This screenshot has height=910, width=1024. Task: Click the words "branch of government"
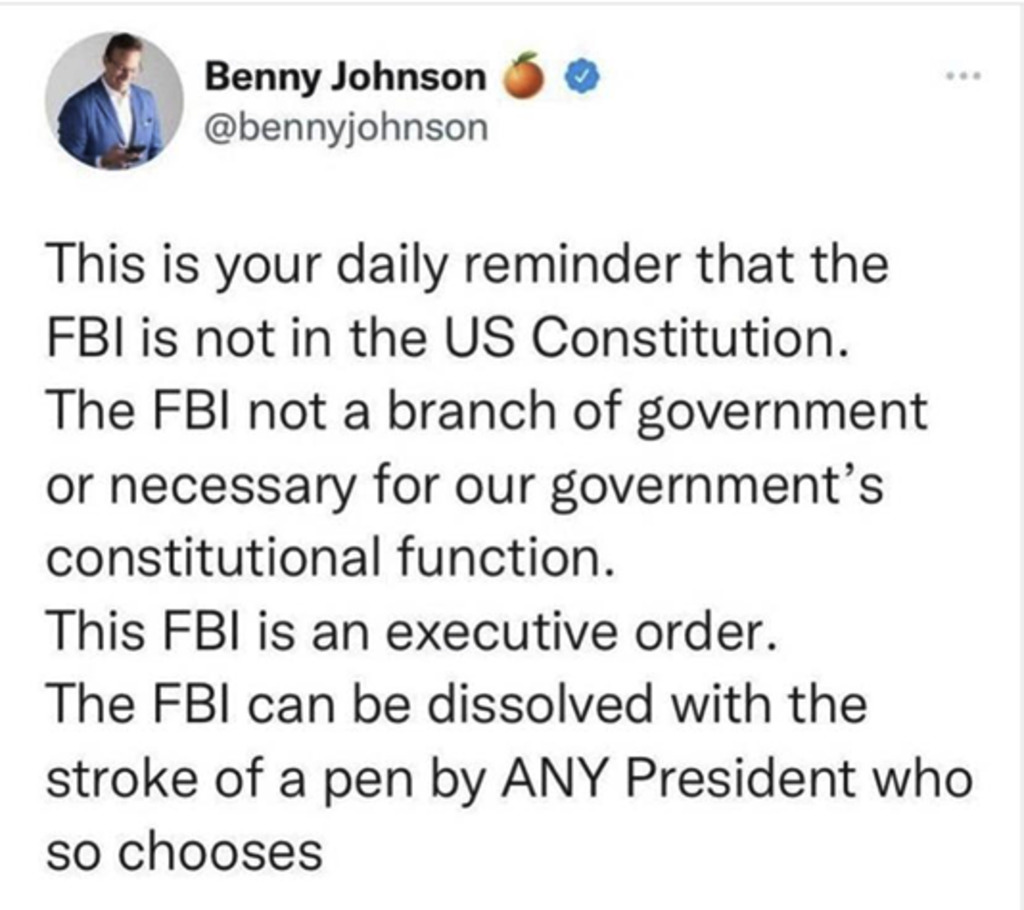[x=658, y=414]
